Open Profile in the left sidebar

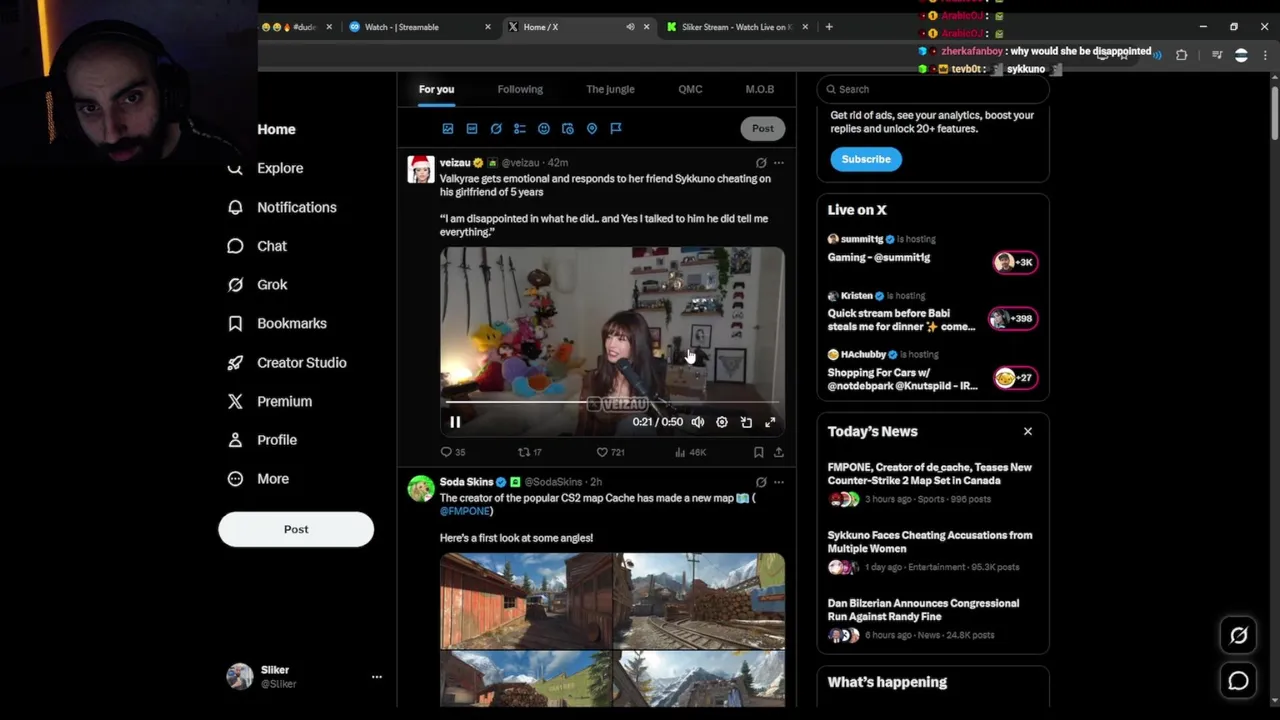pyautogui.click(x=262, y=440)
